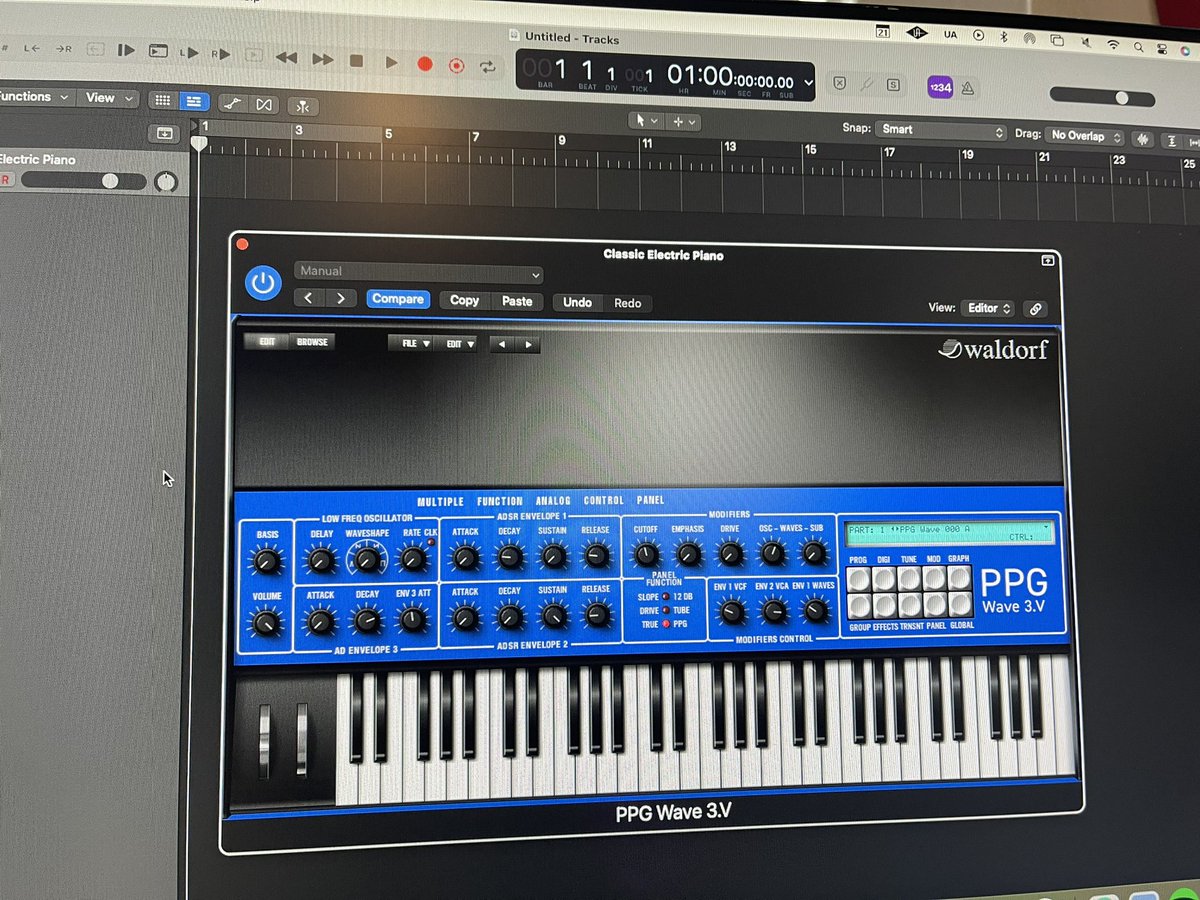Open the View Editor dropdown
1200x900 pixels.
[x=988, y=309]
